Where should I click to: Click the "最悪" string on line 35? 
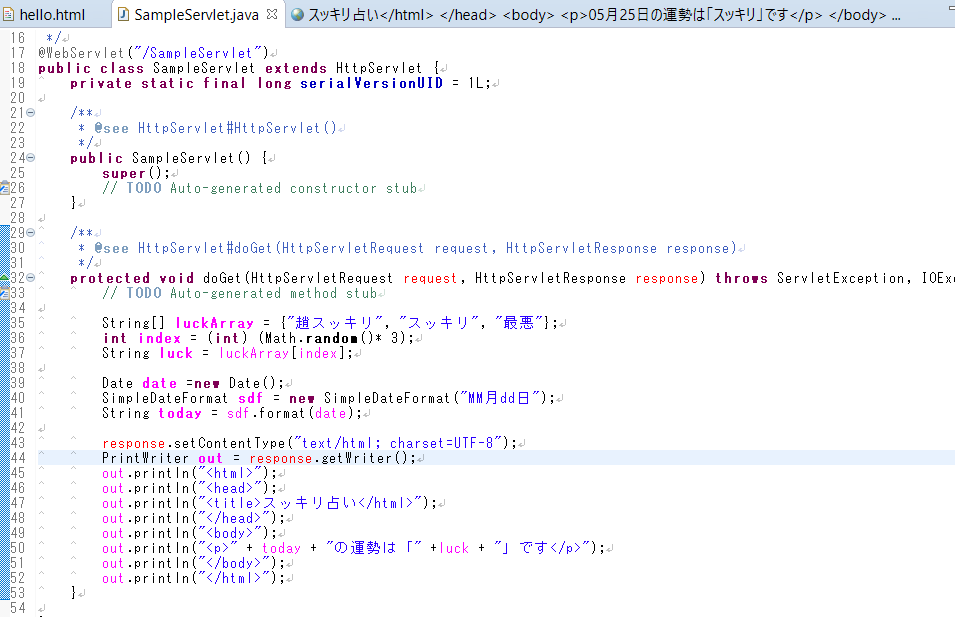point(519,323)
